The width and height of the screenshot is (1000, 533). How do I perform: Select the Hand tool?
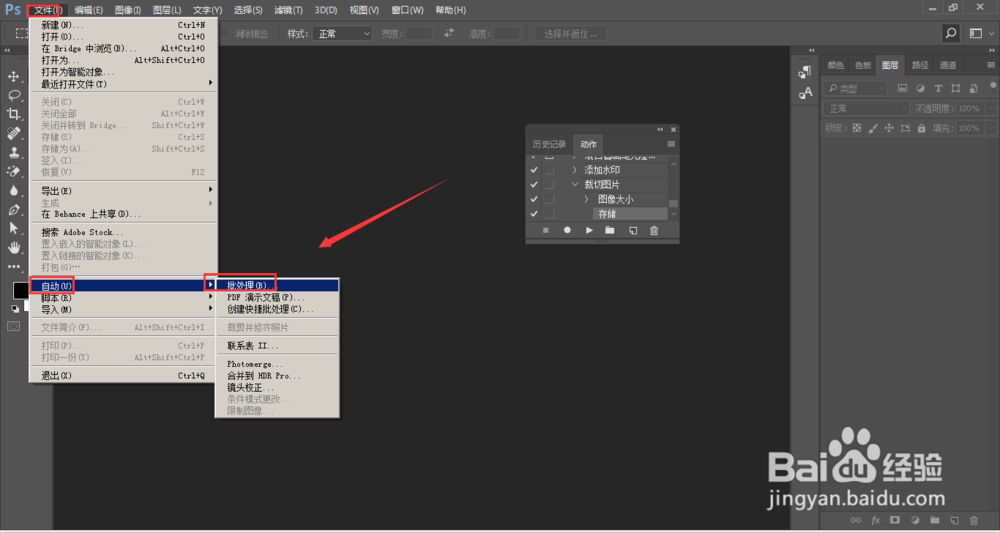(x=13, y=247)
